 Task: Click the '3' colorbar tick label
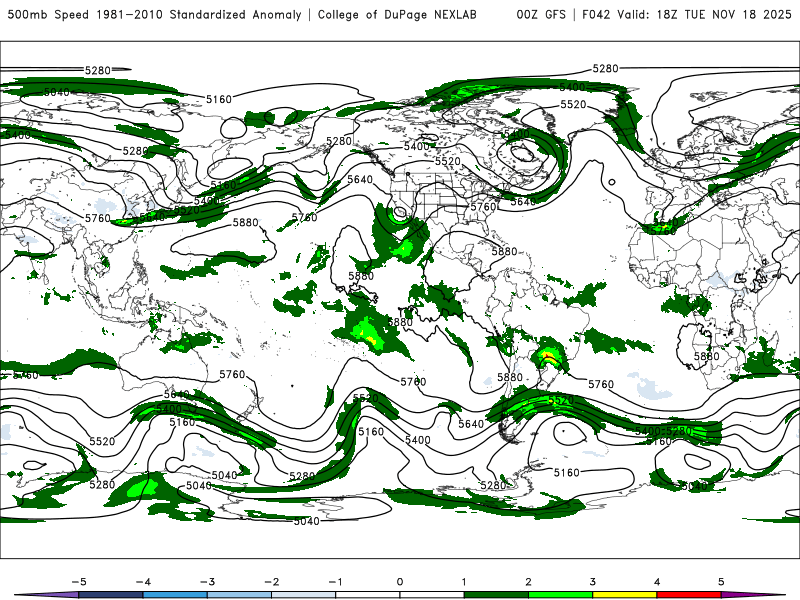point(593,582)
